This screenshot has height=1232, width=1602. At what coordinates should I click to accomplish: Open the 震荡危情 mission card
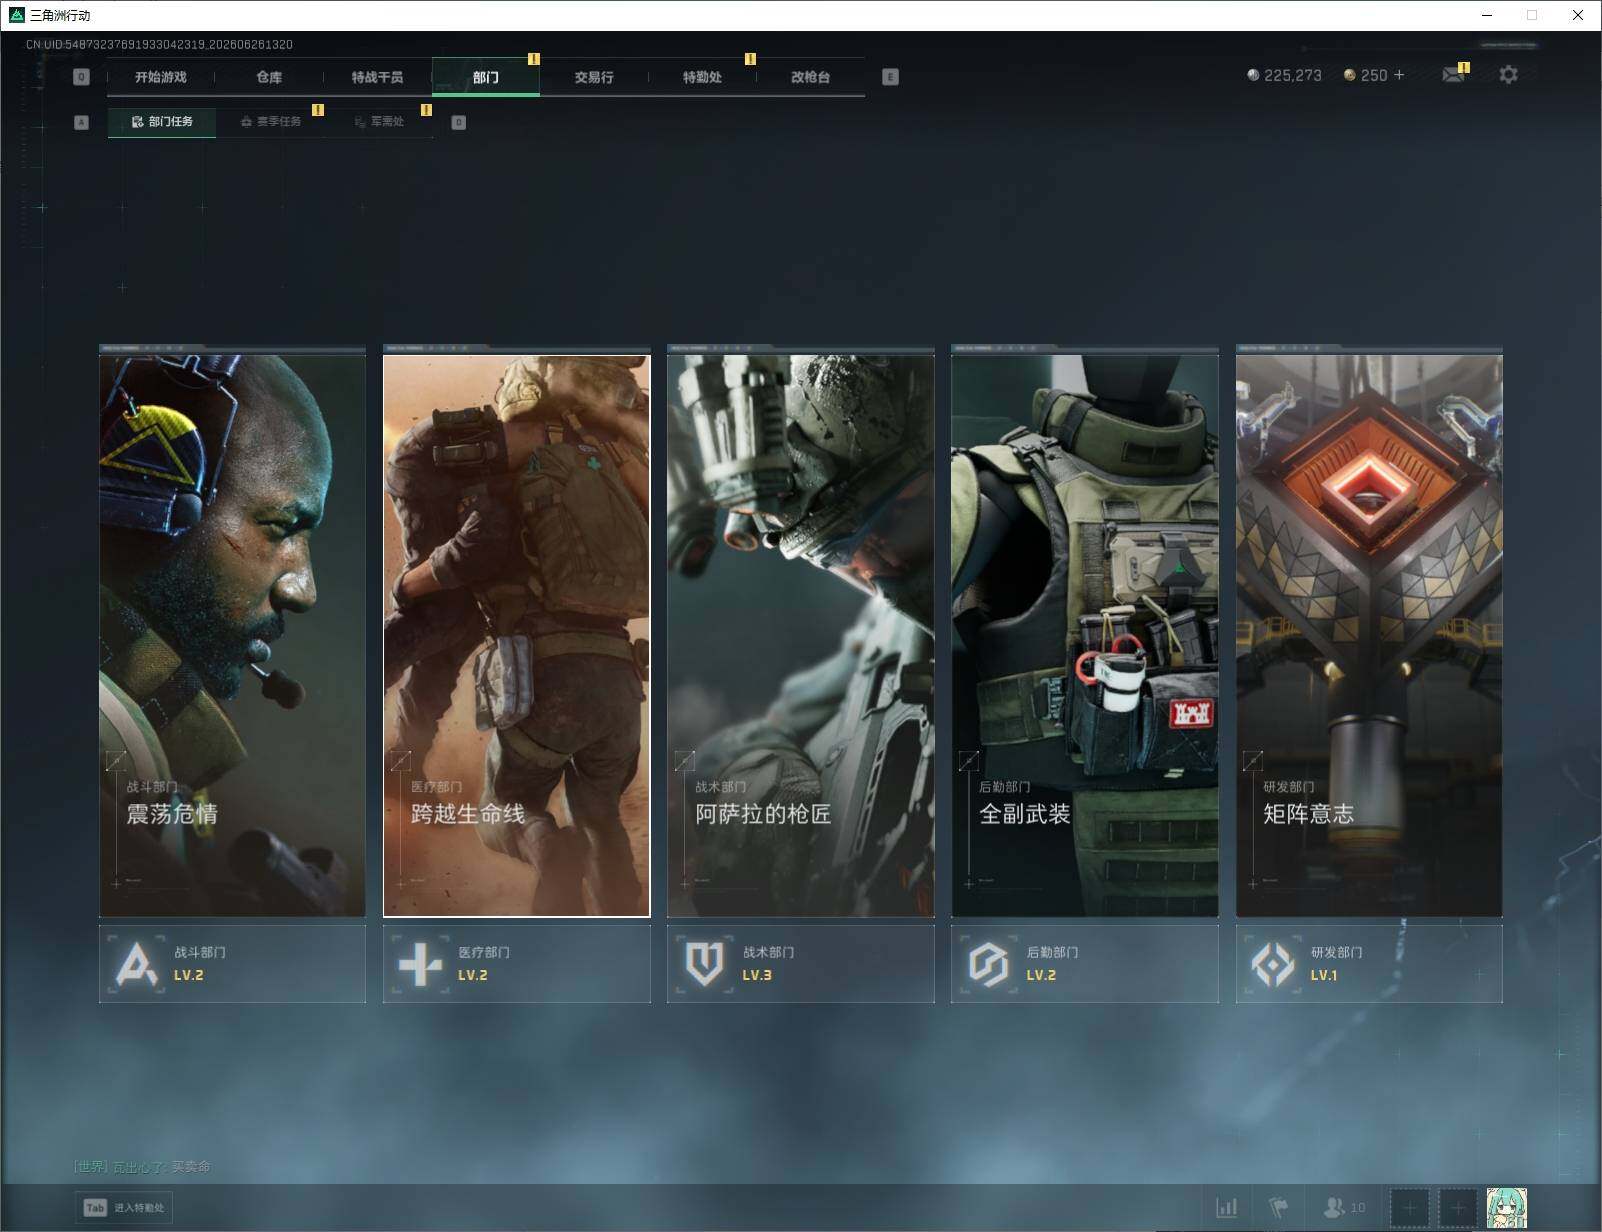click(232, 635)
